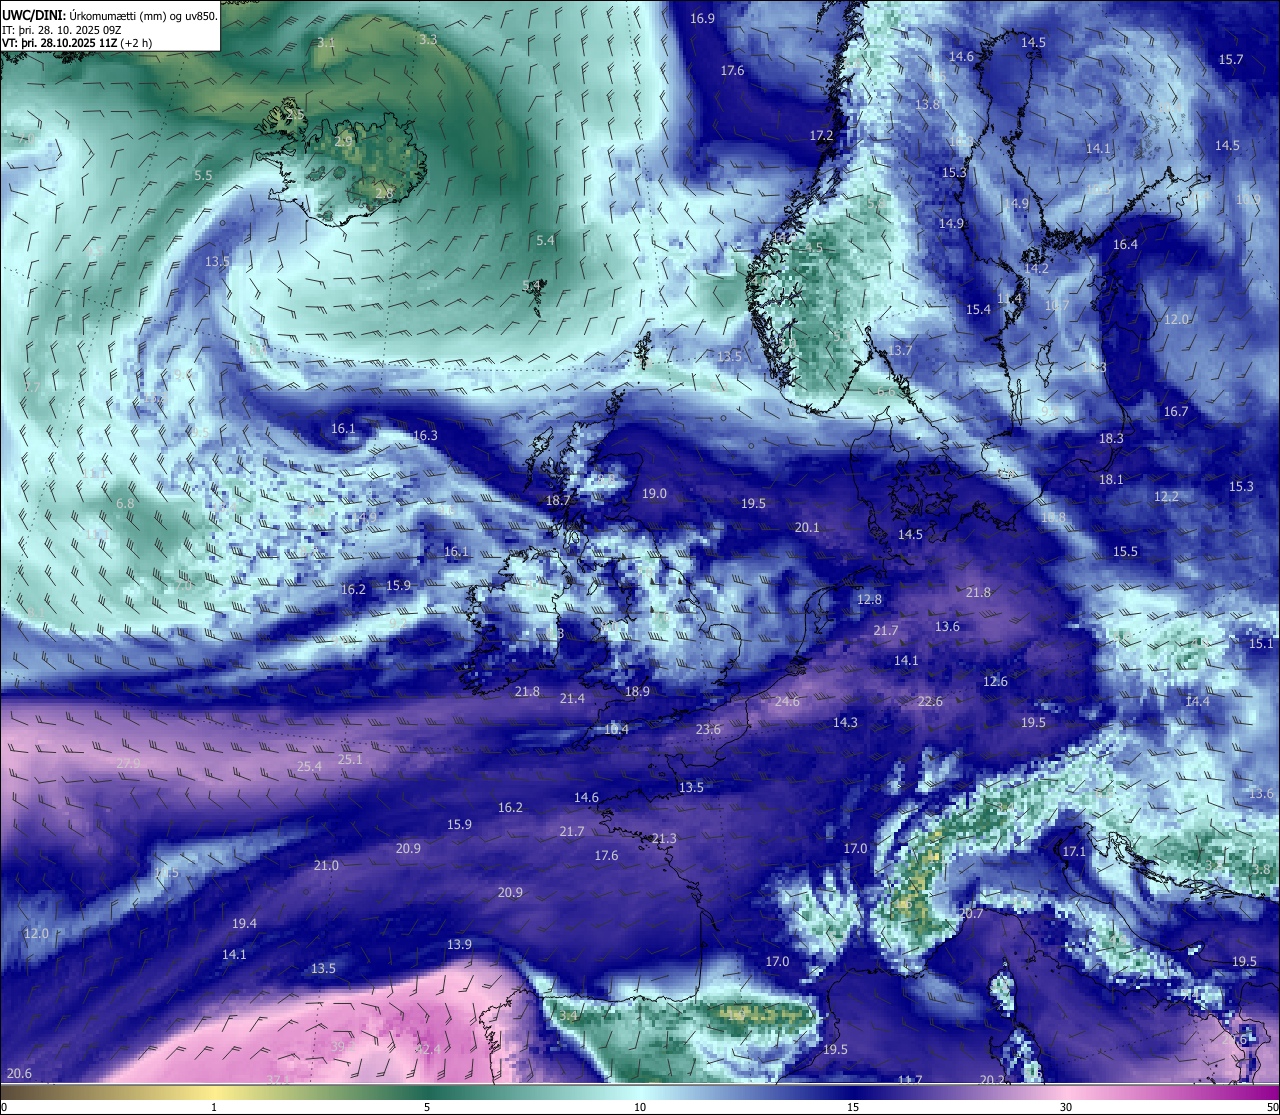Screen dimensions: 1280x1115
Task: Click the map value 2.8 over Iceland
Action: pyautogui.click(x=384, y=193)
